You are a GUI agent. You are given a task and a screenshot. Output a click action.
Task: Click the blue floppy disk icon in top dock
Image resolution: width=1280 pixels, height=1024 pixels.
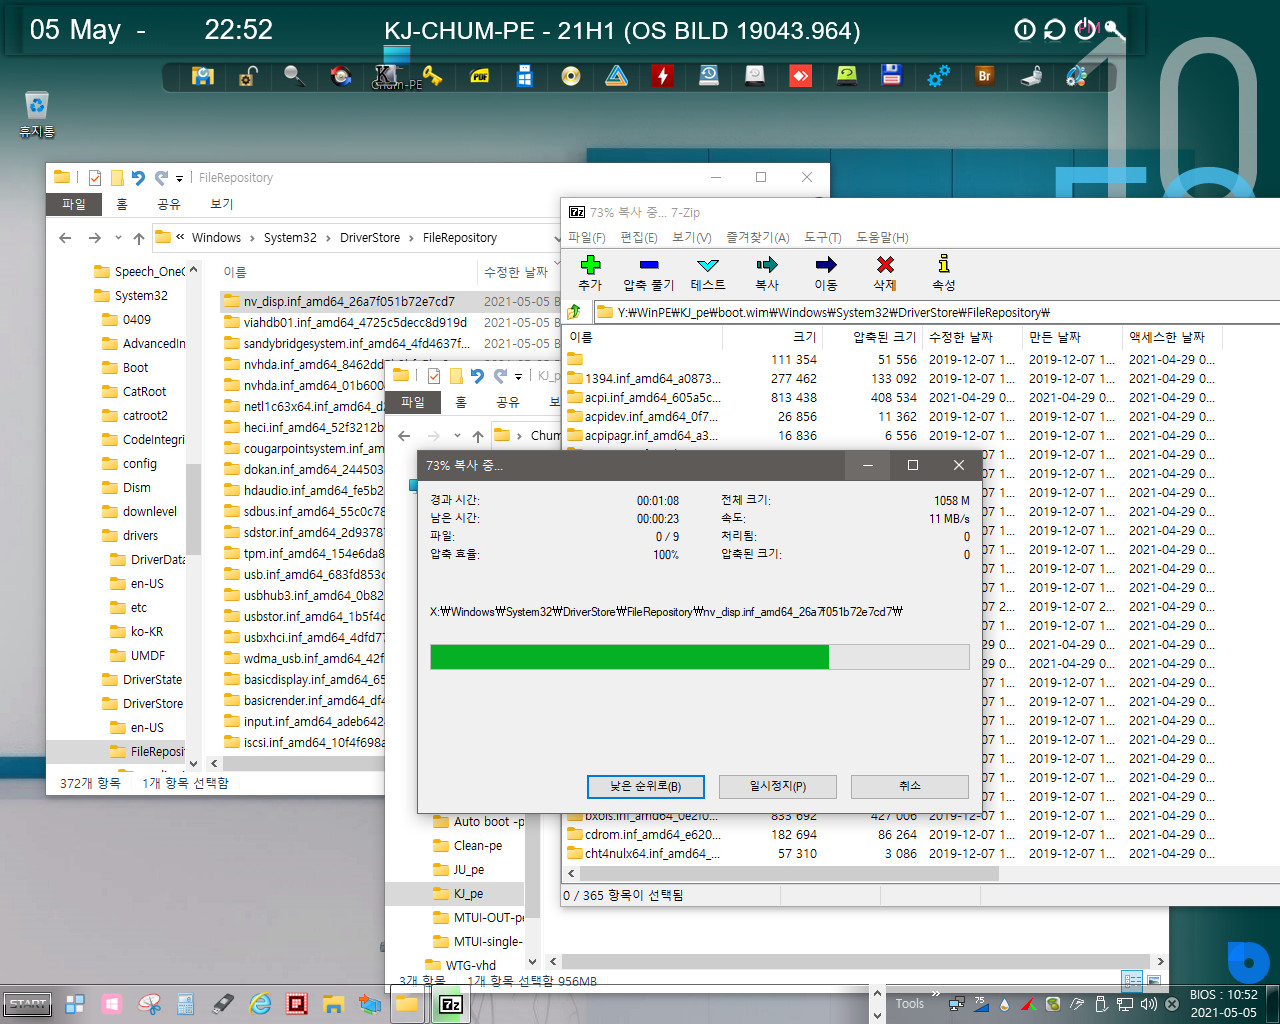(x=892, y=76)
